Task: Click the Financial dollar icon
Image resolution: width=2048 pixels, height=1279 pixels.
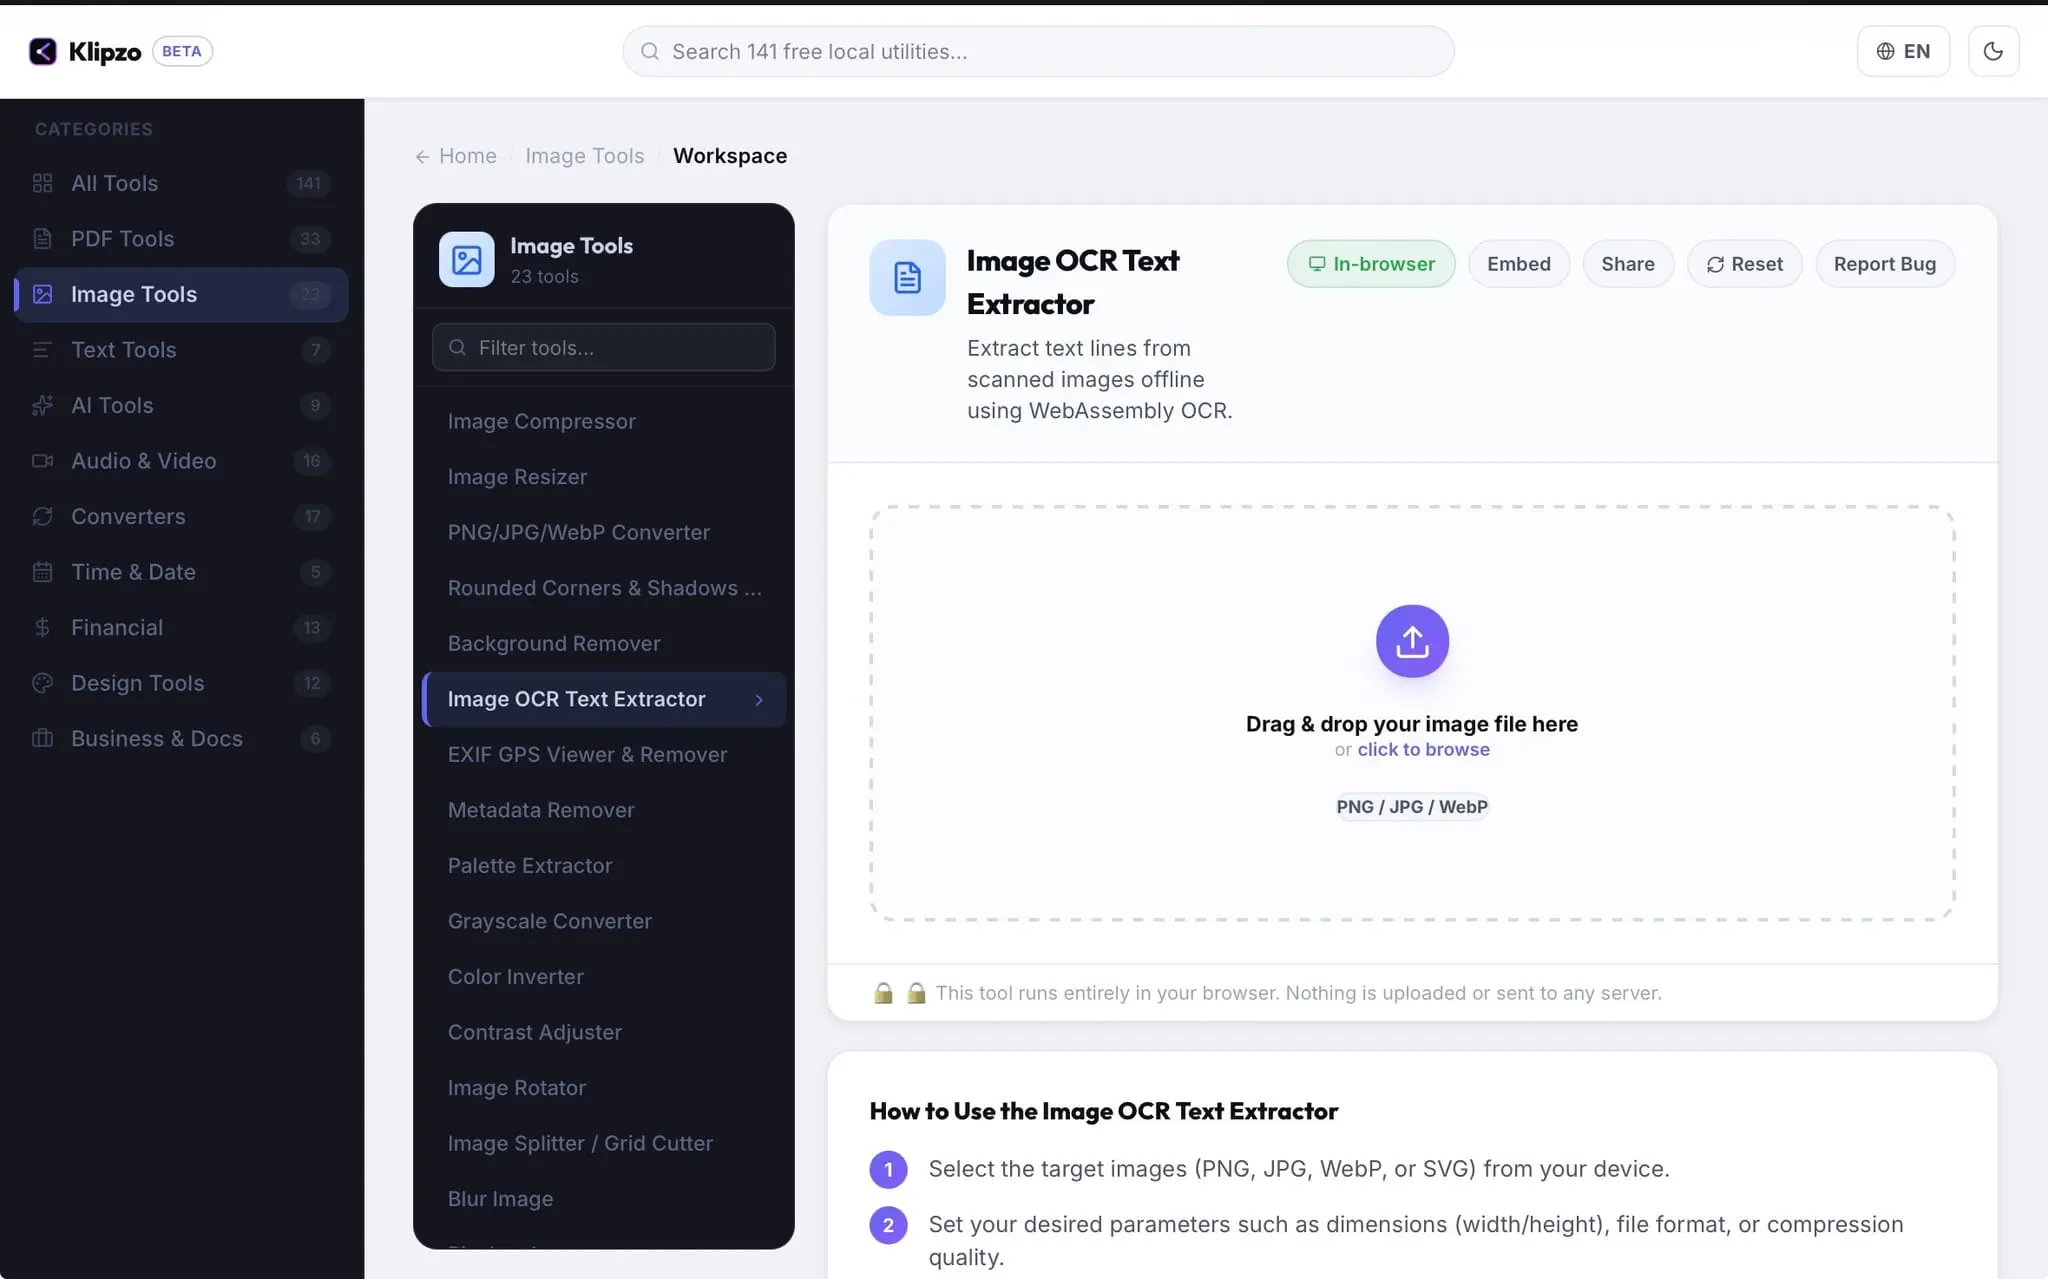Action: [42, 627]
